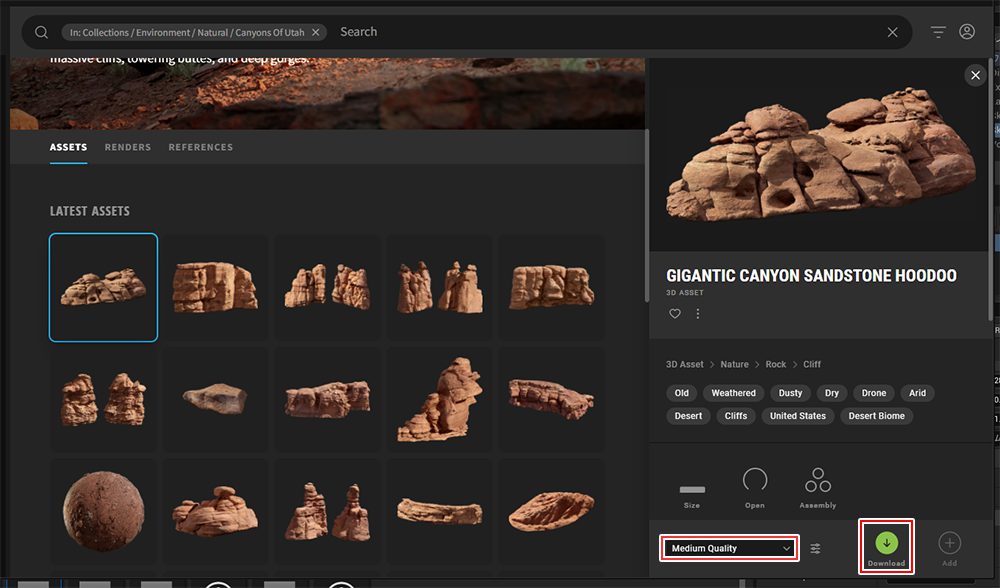Click the Add plus icon
The image size is (1000, 588).
(949, 543)
